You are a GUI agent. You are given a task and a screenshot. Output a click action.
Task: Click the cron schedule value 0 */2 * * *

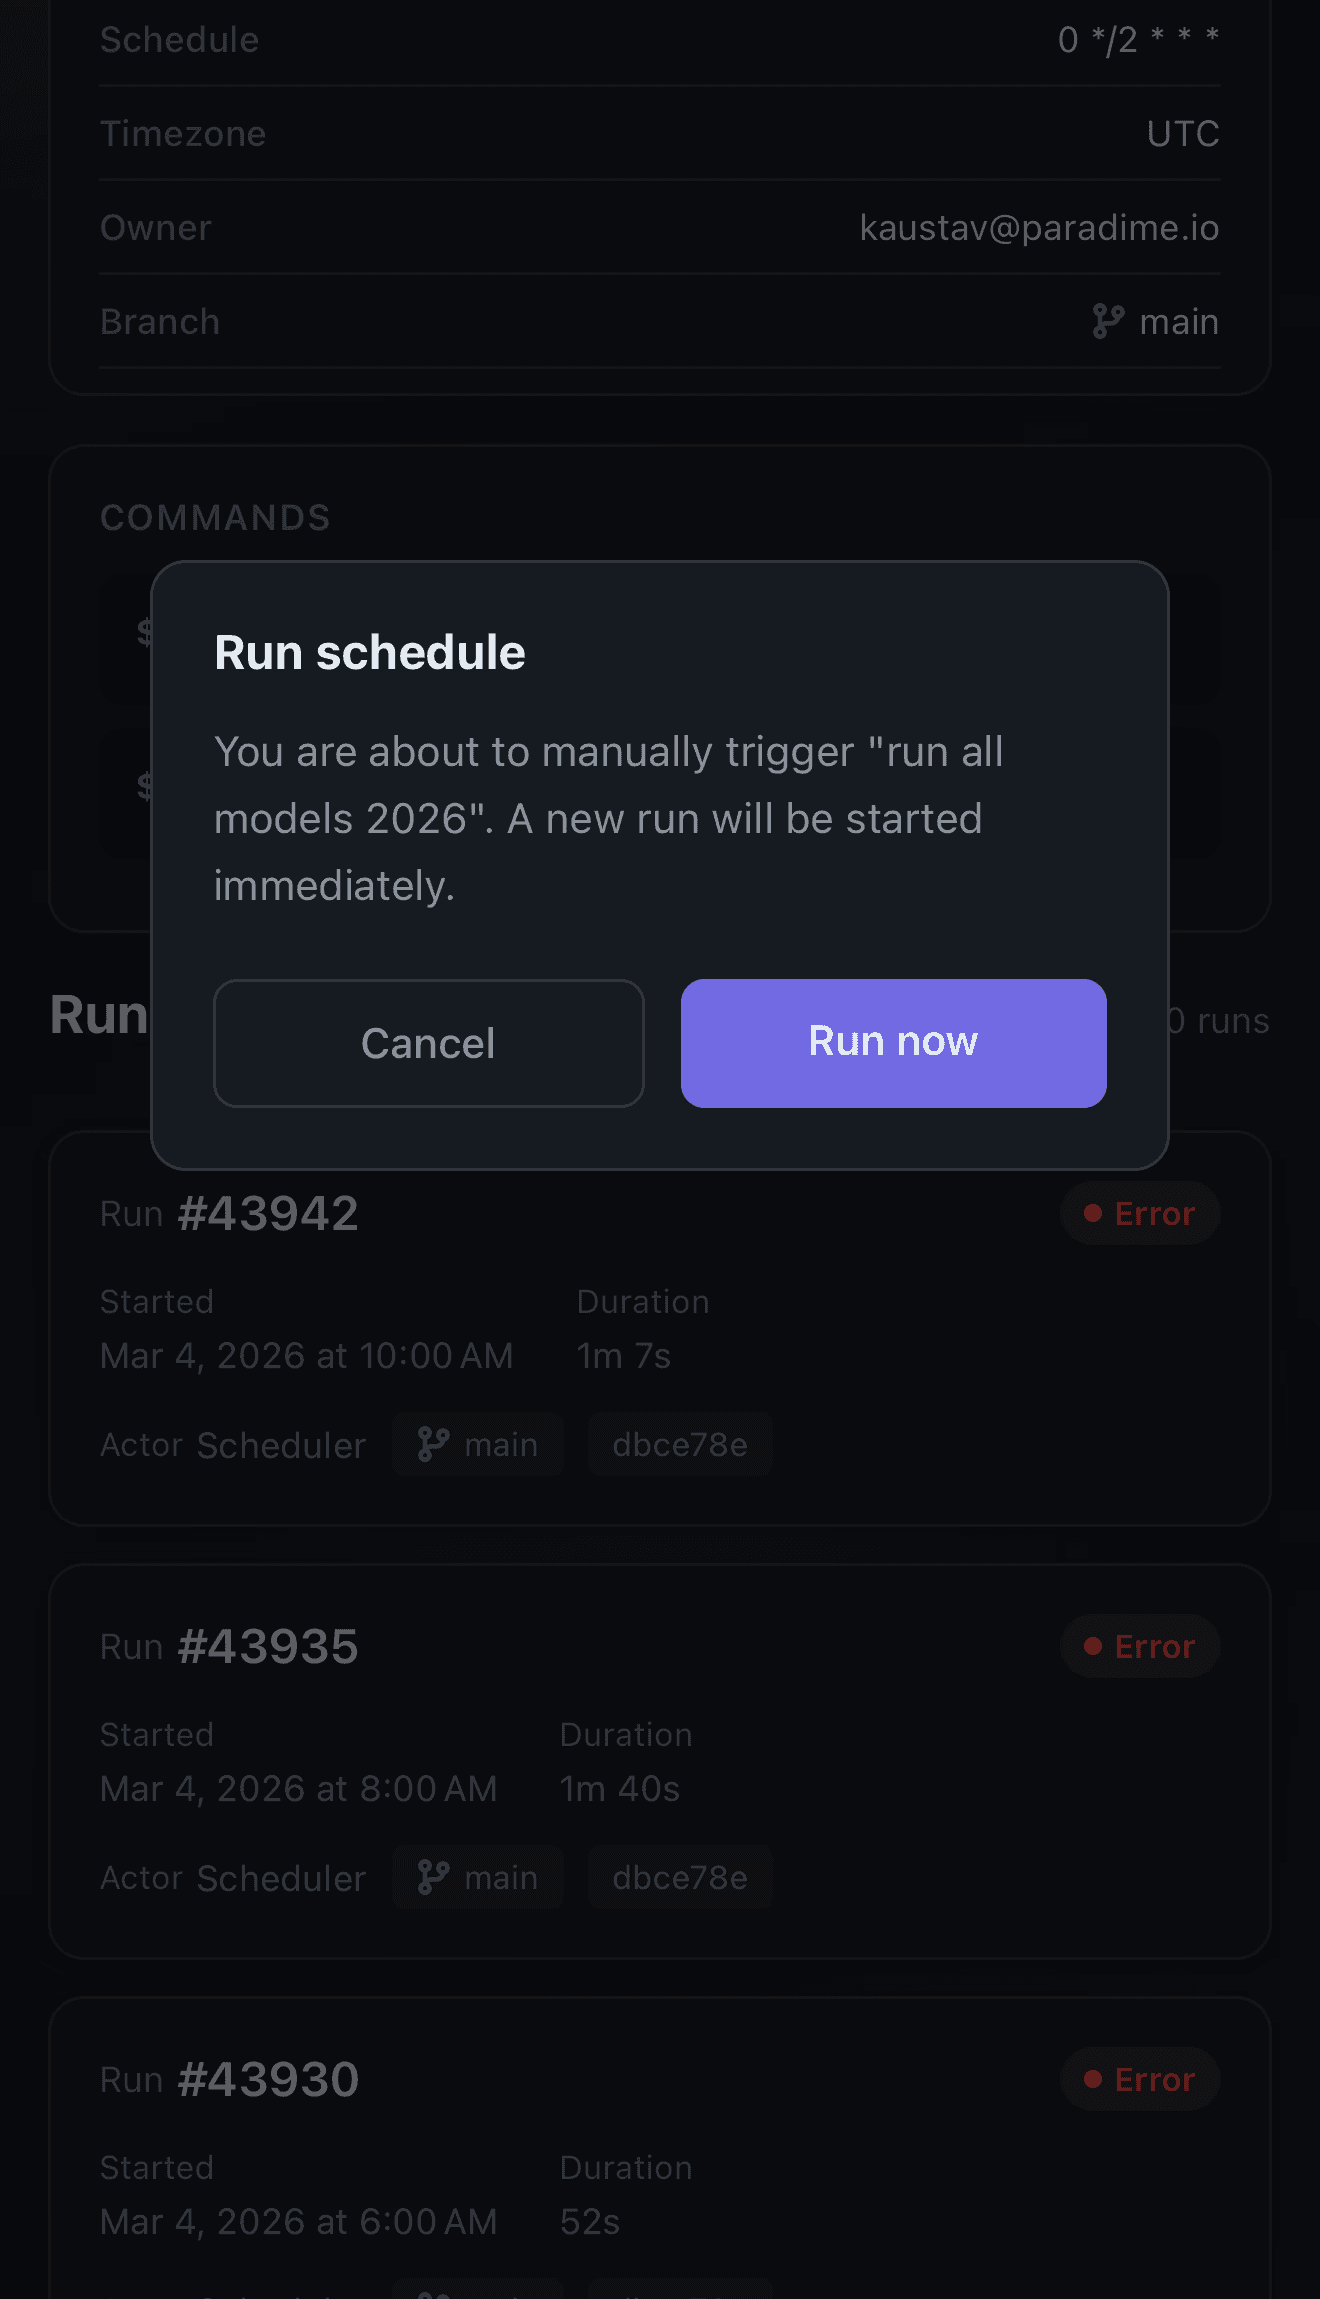pyautogui.click(x=1138, y=40)
